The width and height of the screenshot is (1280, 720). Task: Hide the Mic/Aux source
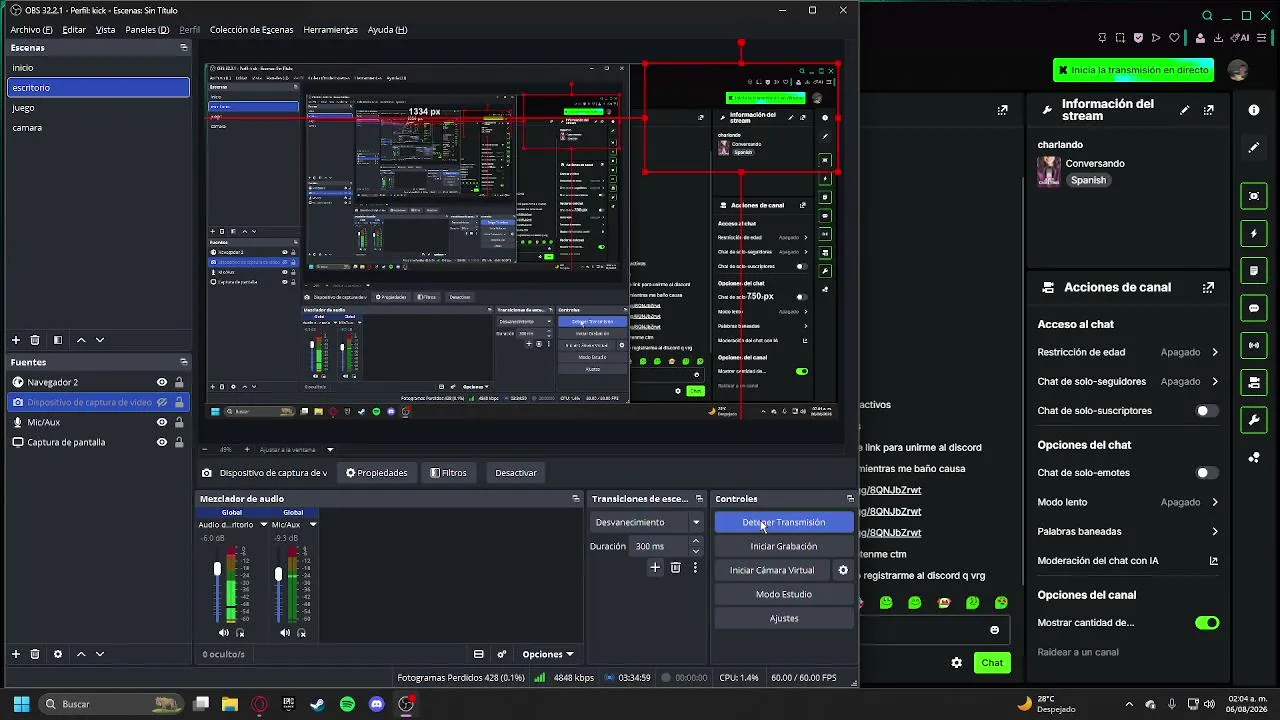[162, 422]
